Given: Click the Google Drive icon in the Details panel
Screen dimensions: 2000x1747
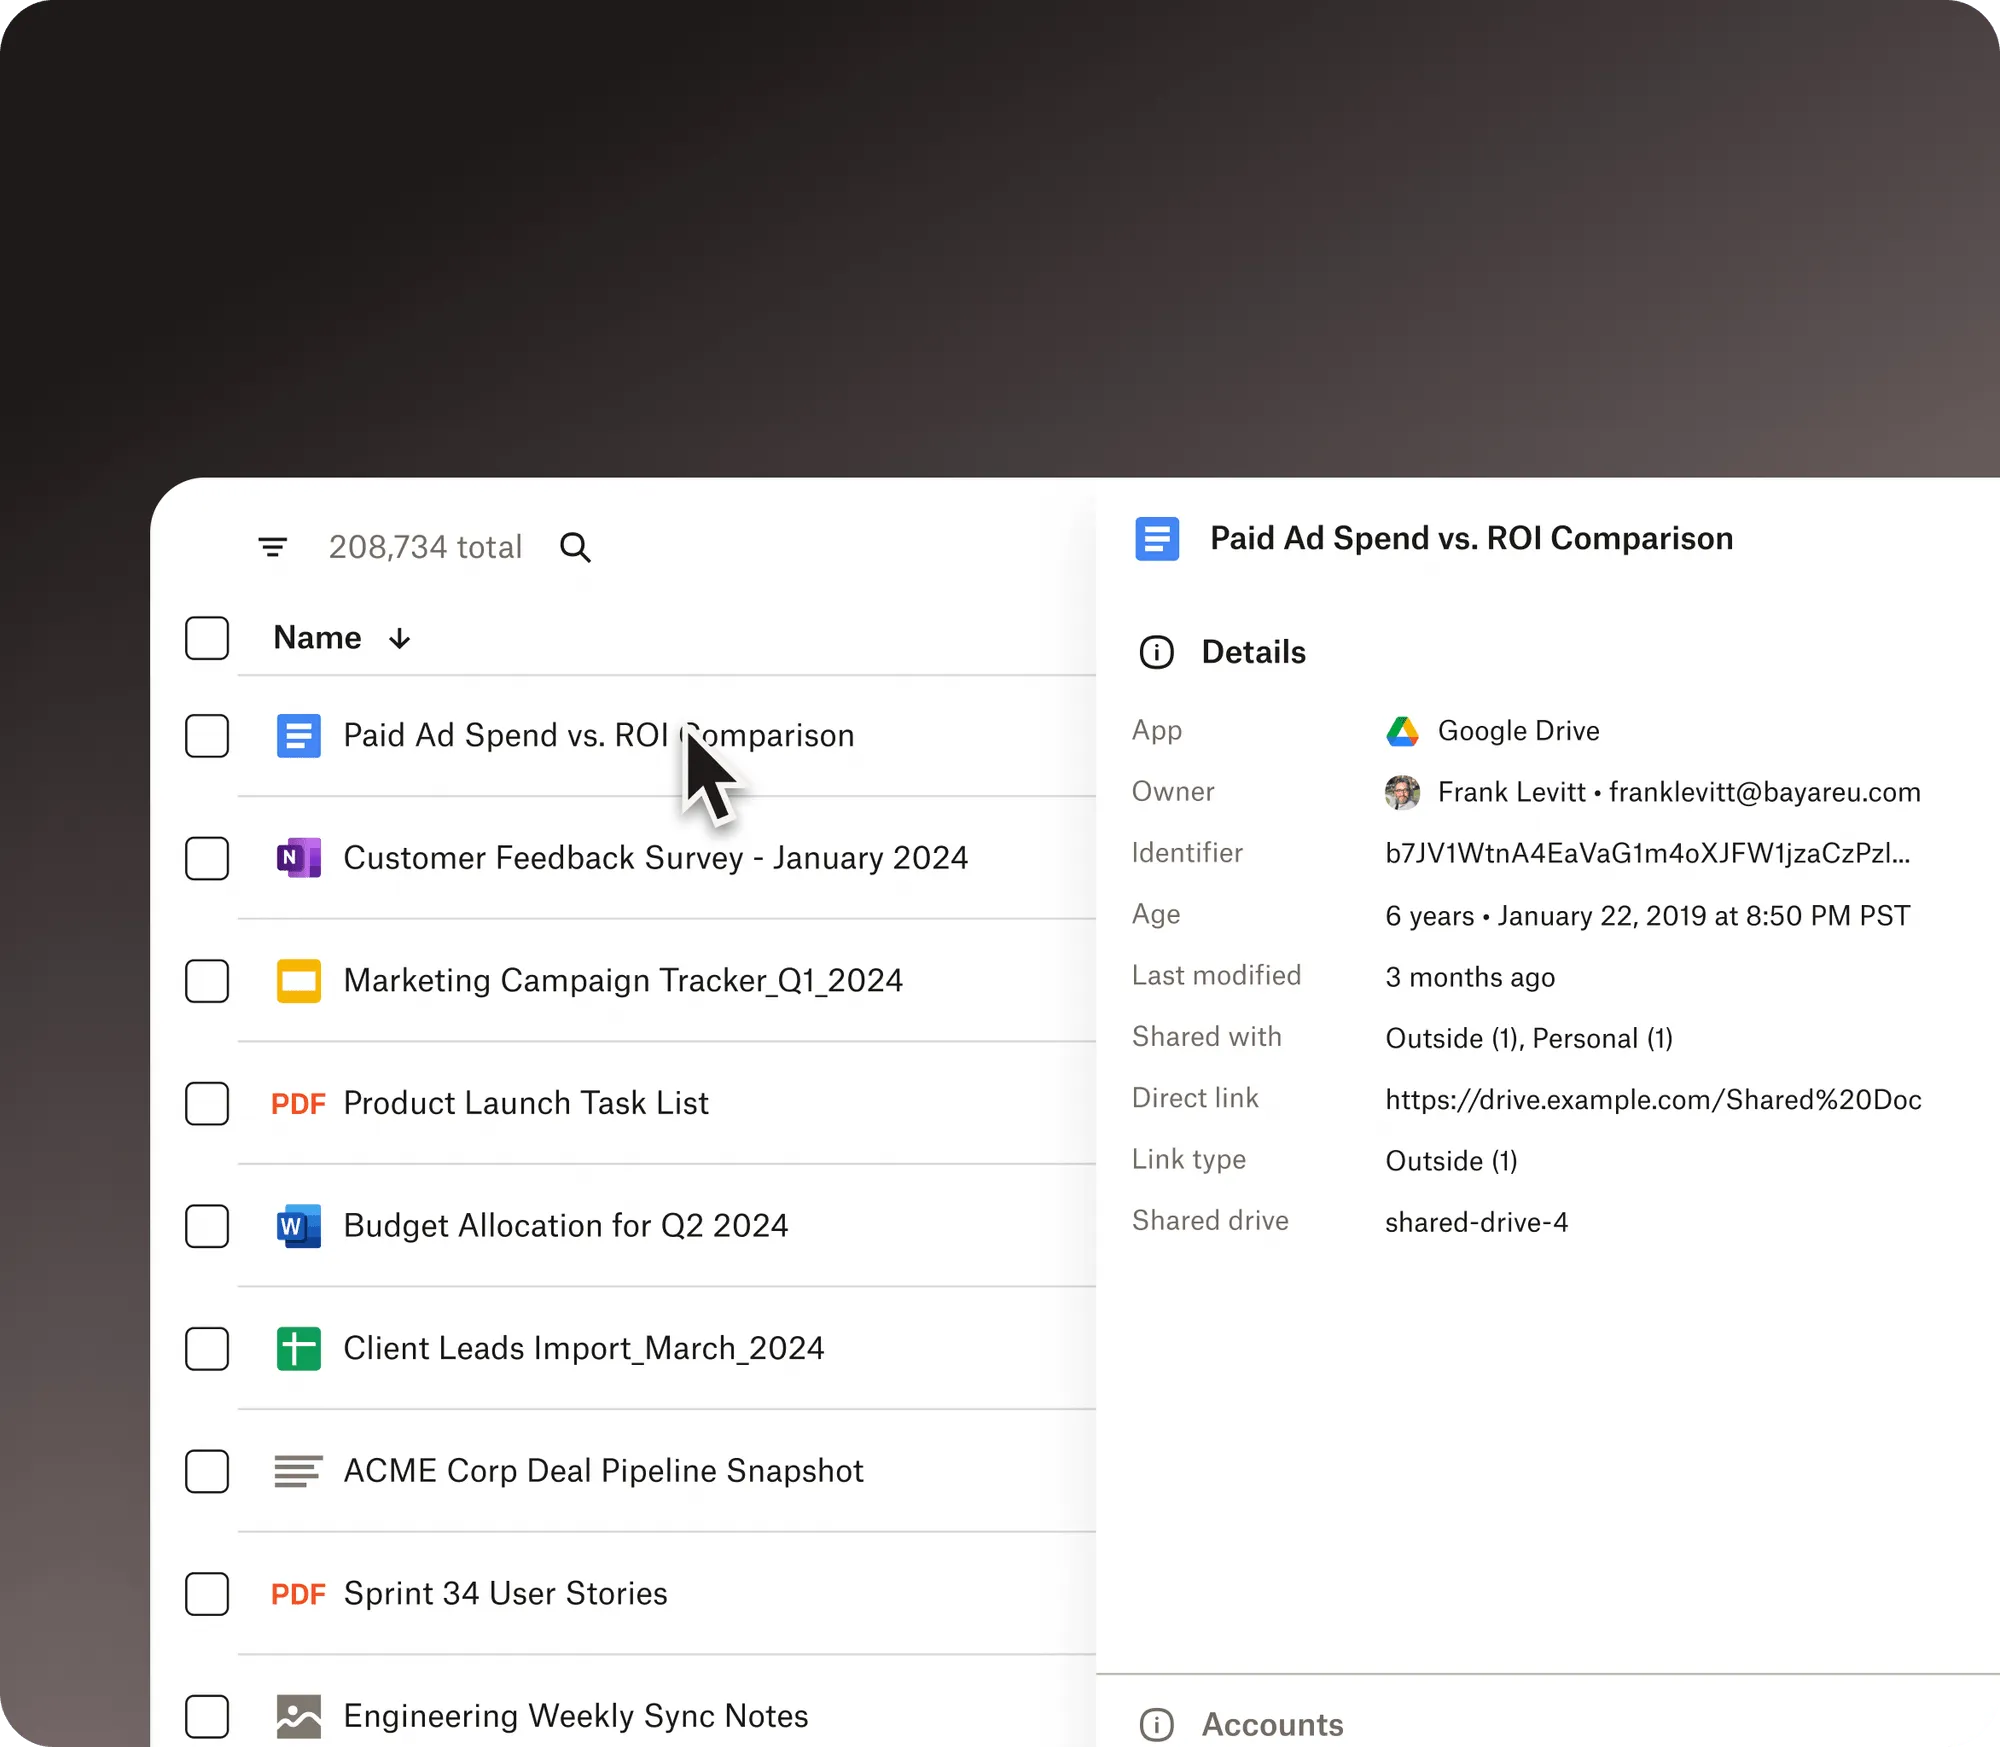Looking at the screenshot, I should pos(1403,730).
